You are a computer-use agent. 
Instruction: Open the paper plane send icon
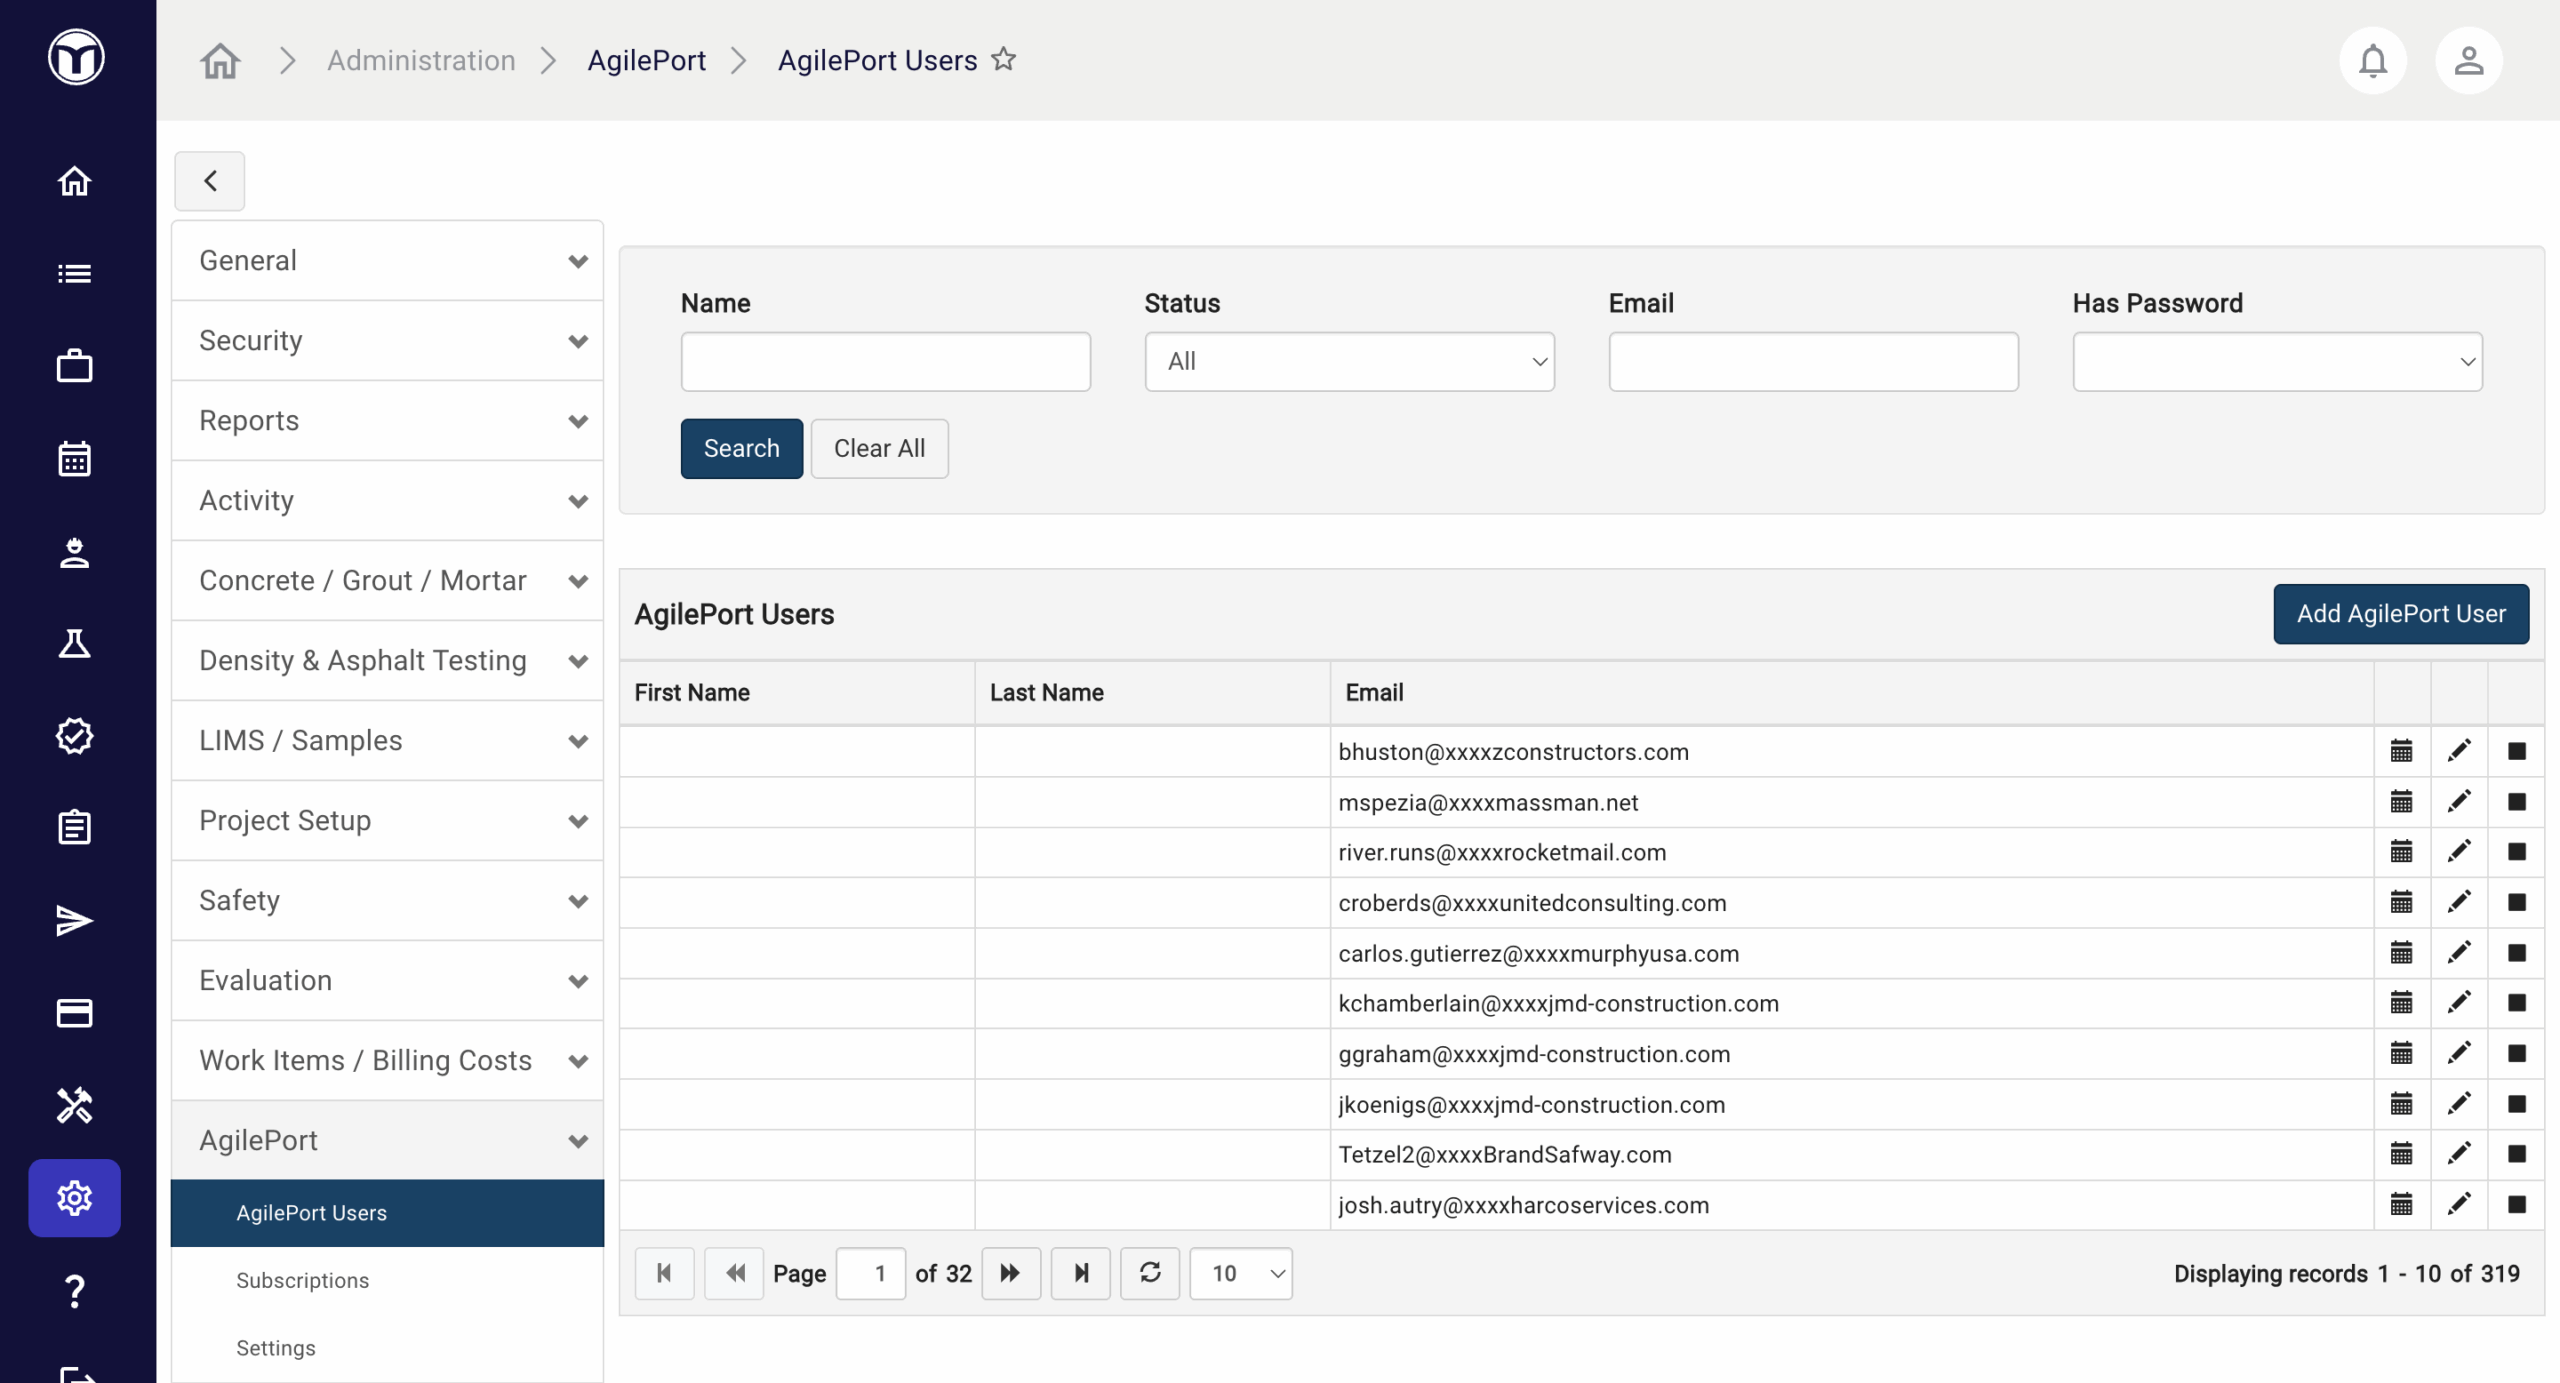(74, 921)
